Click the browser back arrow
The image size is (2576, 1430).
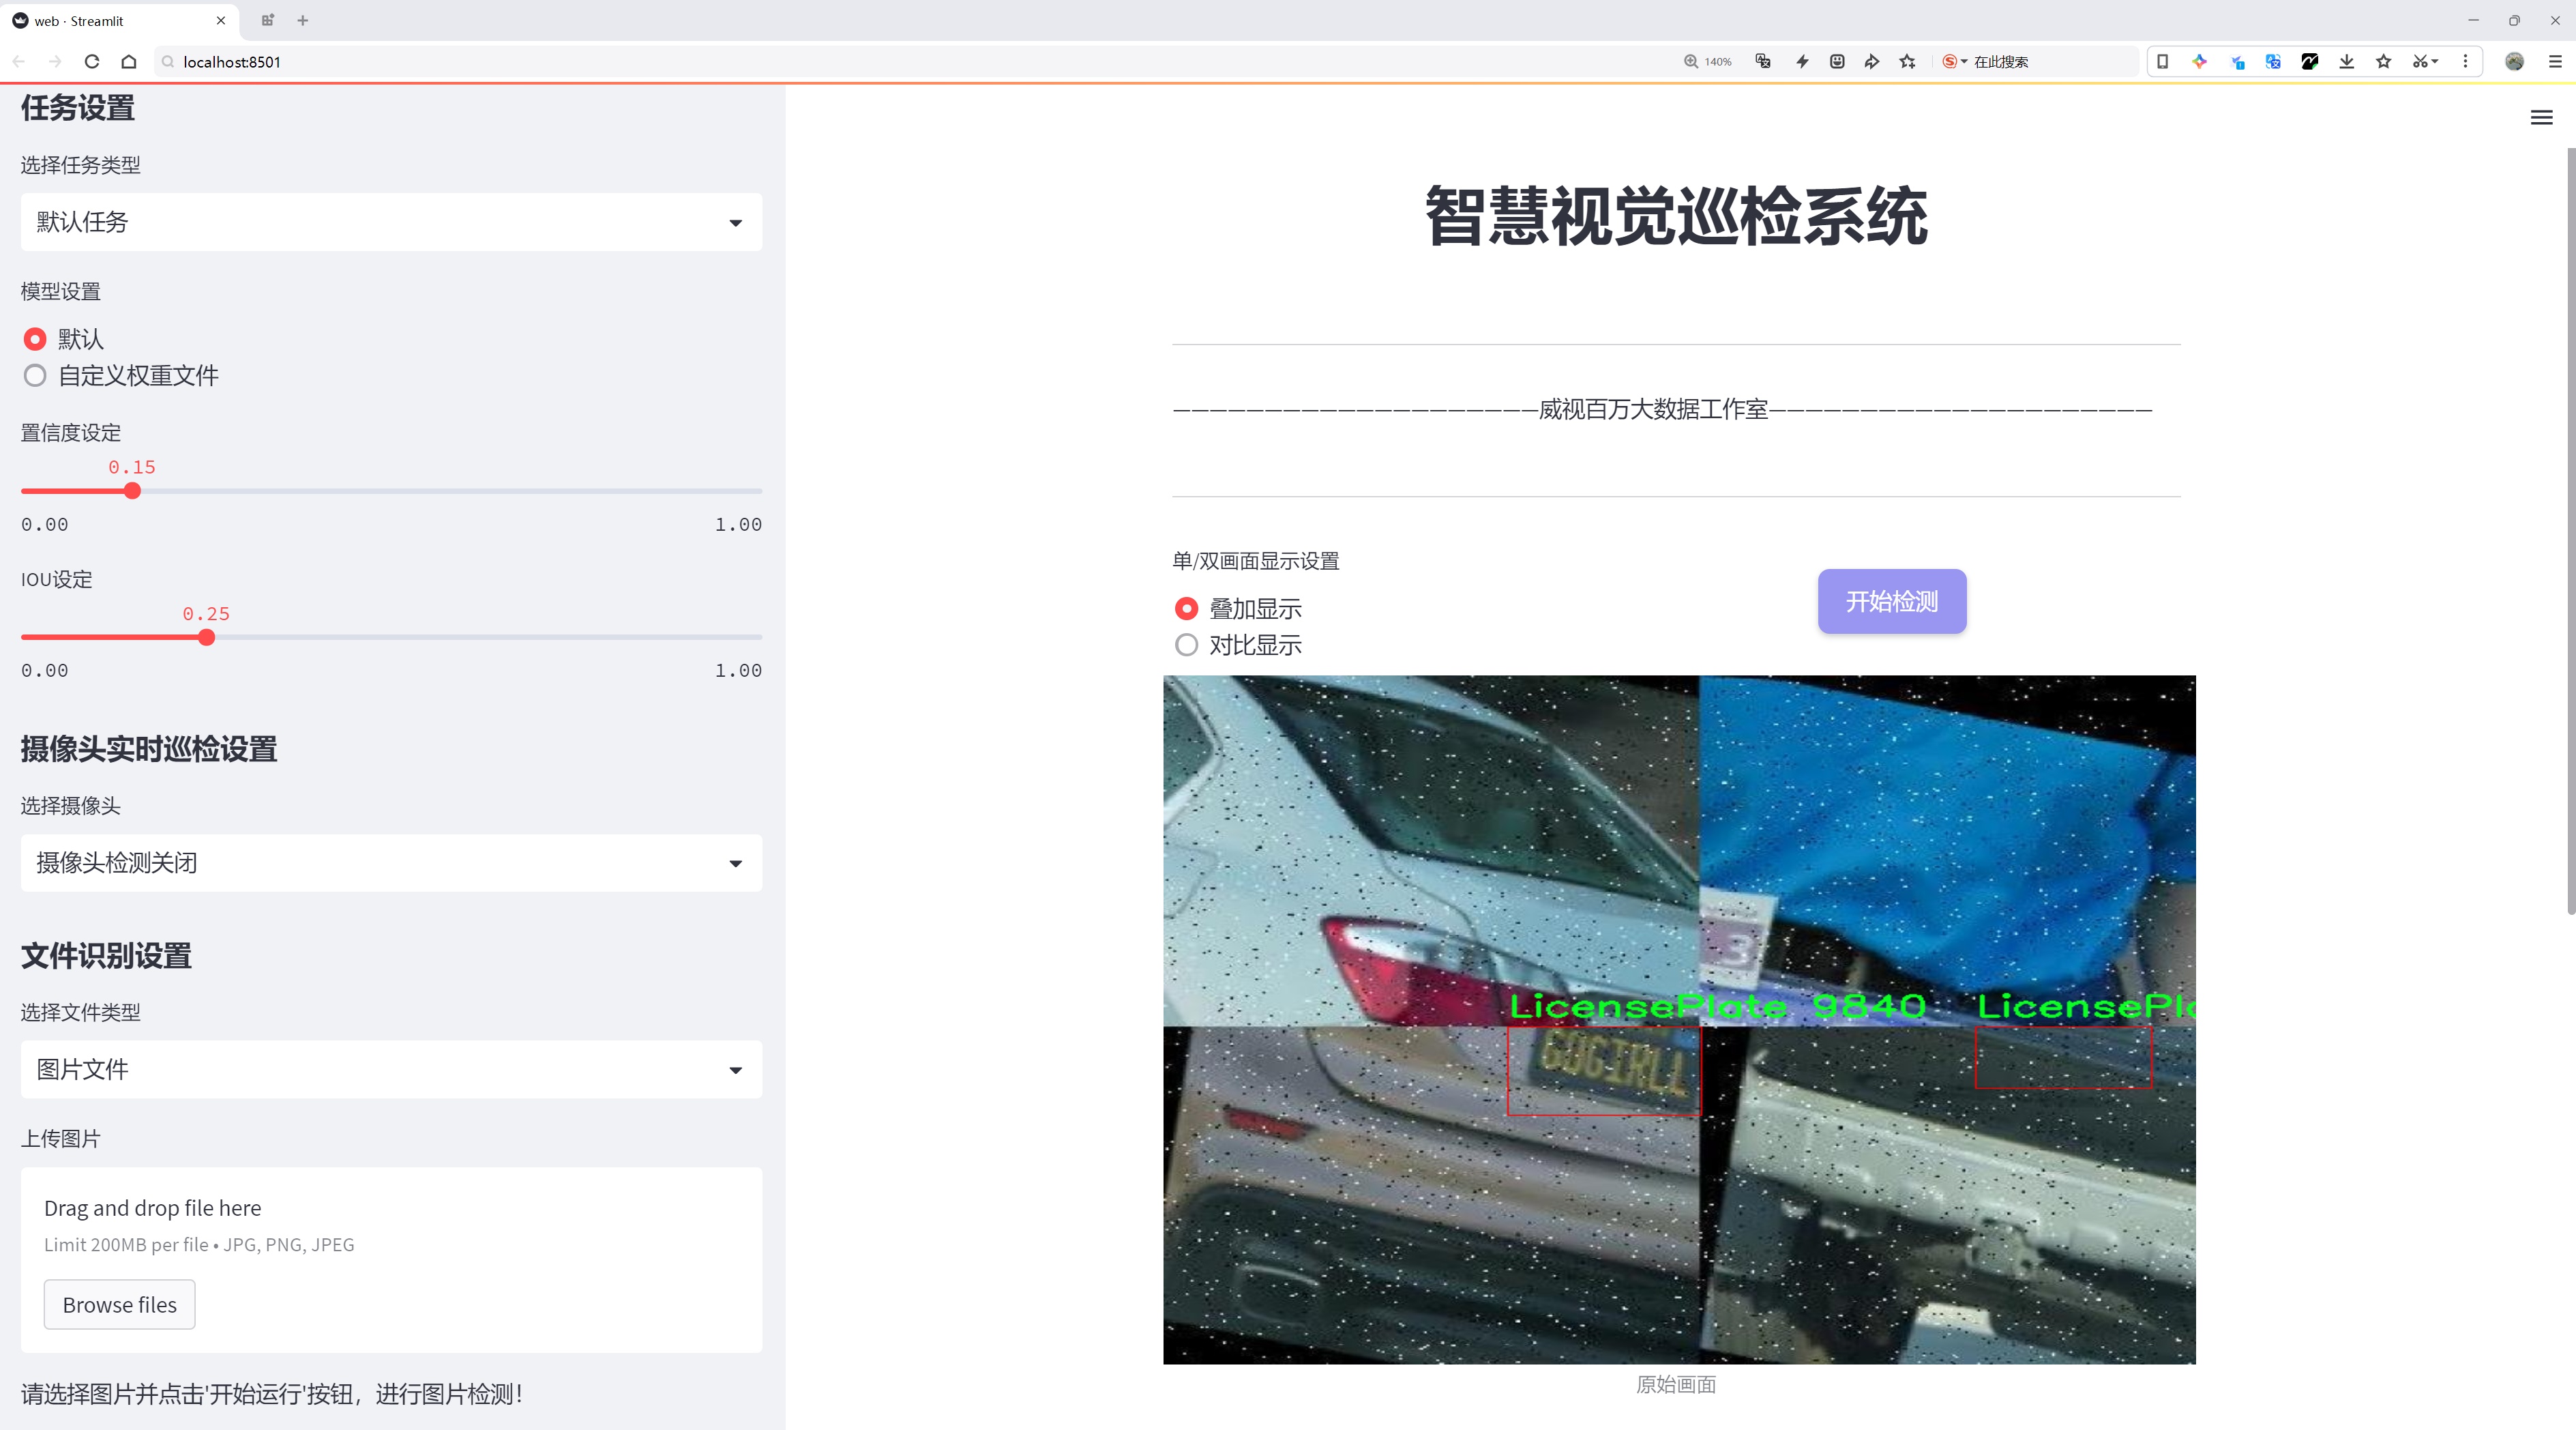pyautogui.click(x=19, y=62)
